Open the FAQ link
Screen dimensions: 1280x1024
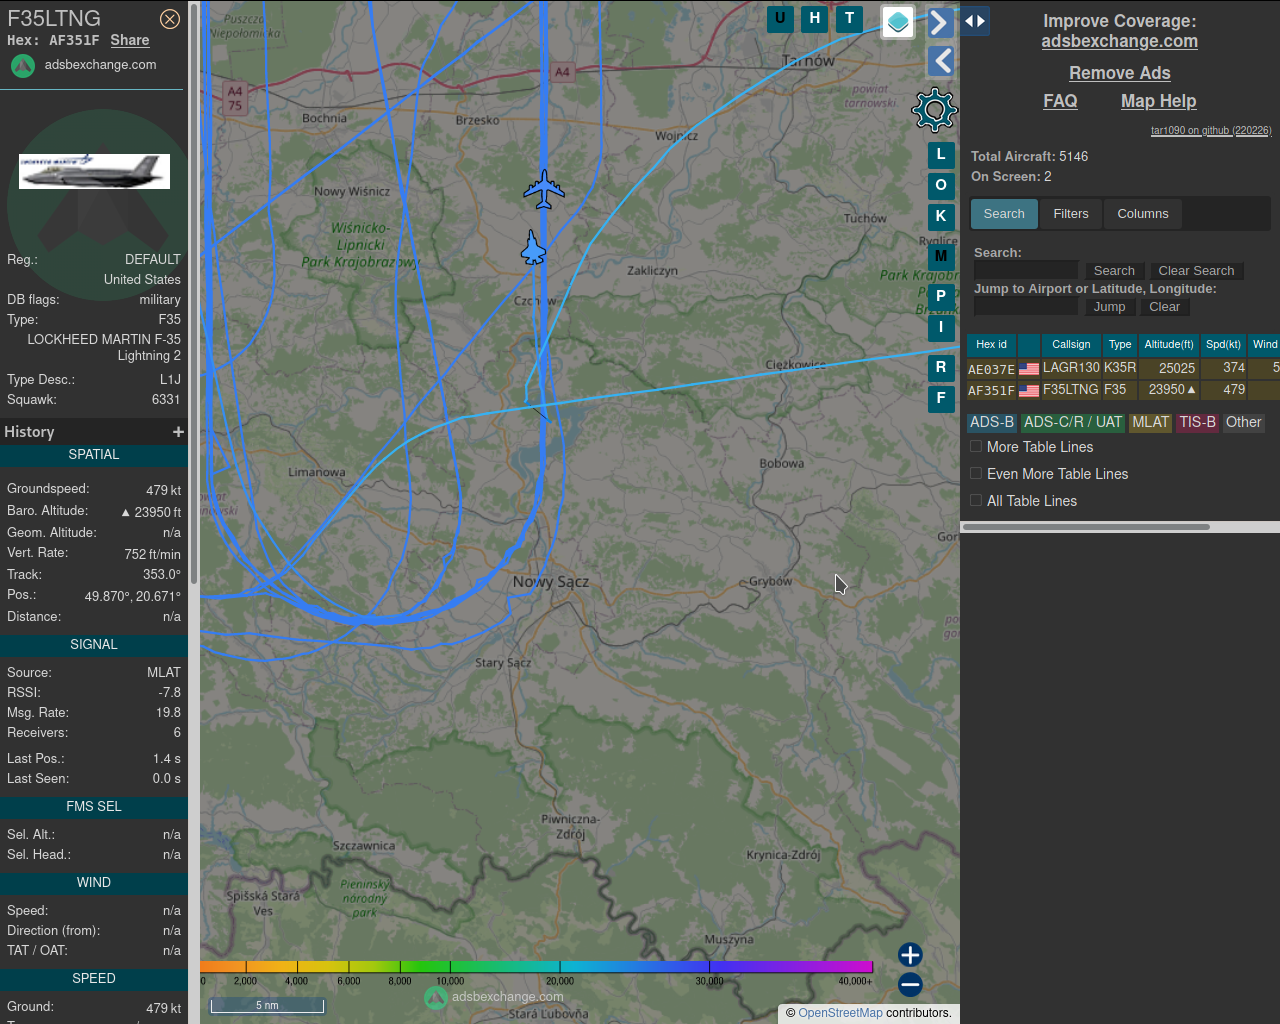click(x=1060, y=101)
